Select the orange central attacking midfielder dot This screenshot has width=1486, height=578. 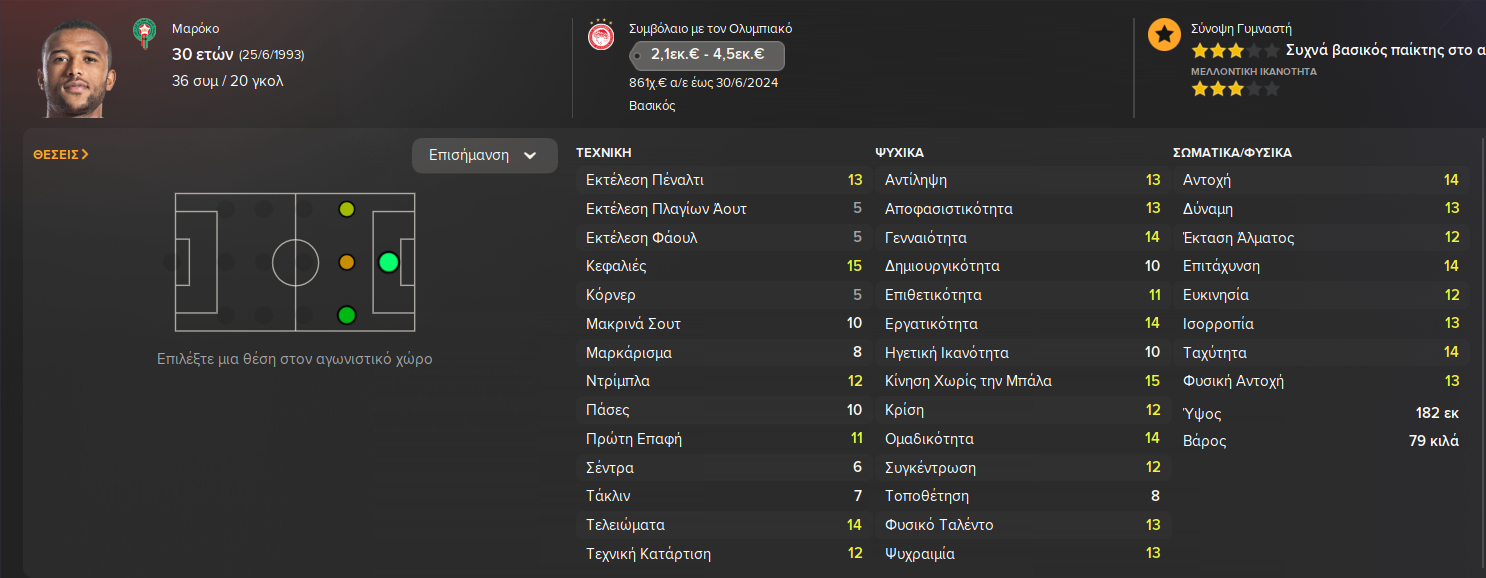click(x=346, y=262)
